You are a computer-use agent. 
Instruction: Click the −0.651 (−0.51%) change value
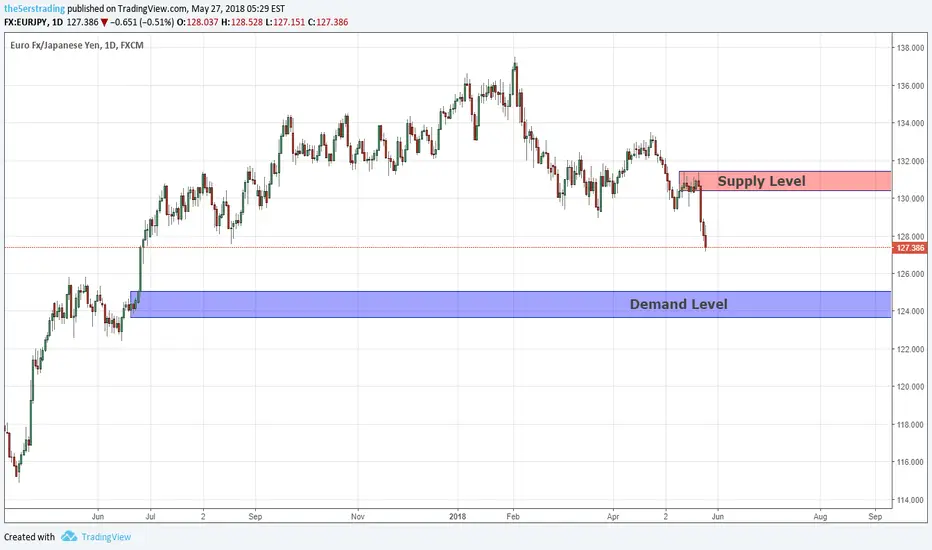point(142,22)
